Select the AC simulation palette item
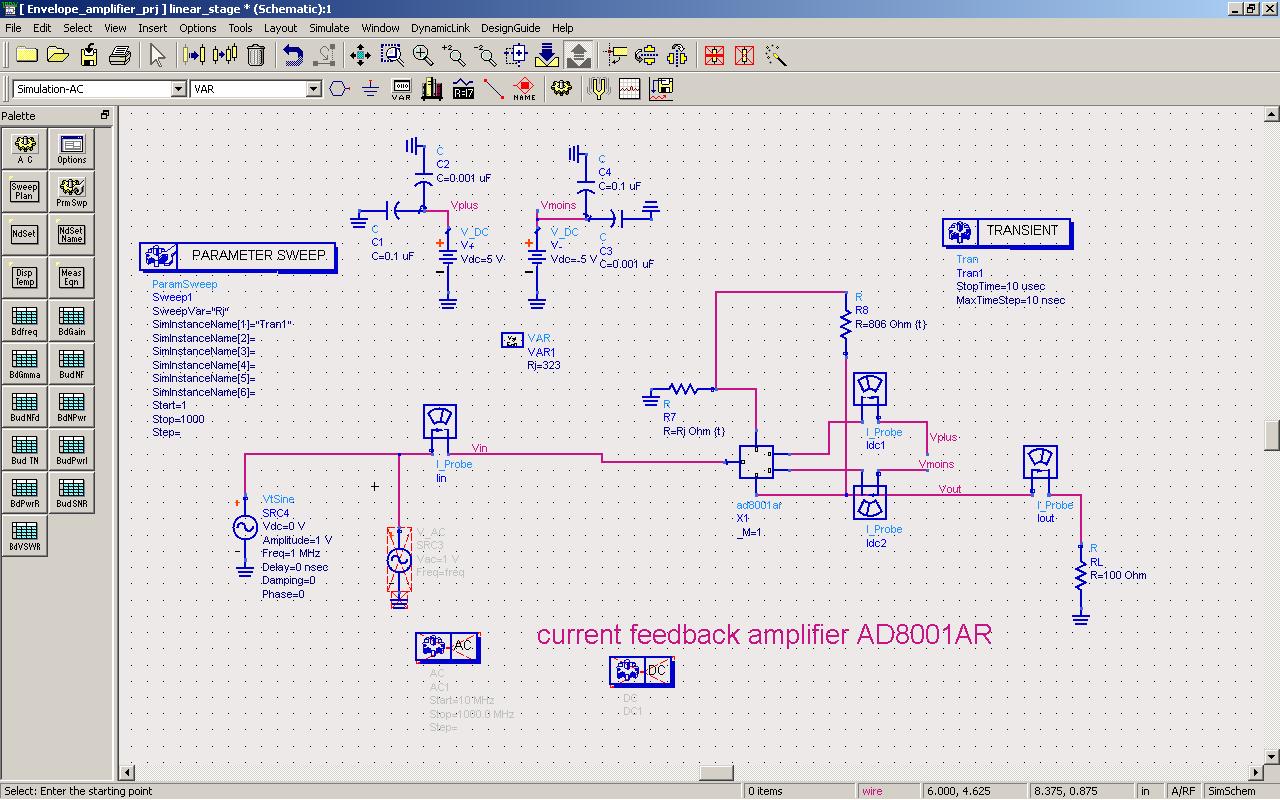 click(x=25, y=149)
